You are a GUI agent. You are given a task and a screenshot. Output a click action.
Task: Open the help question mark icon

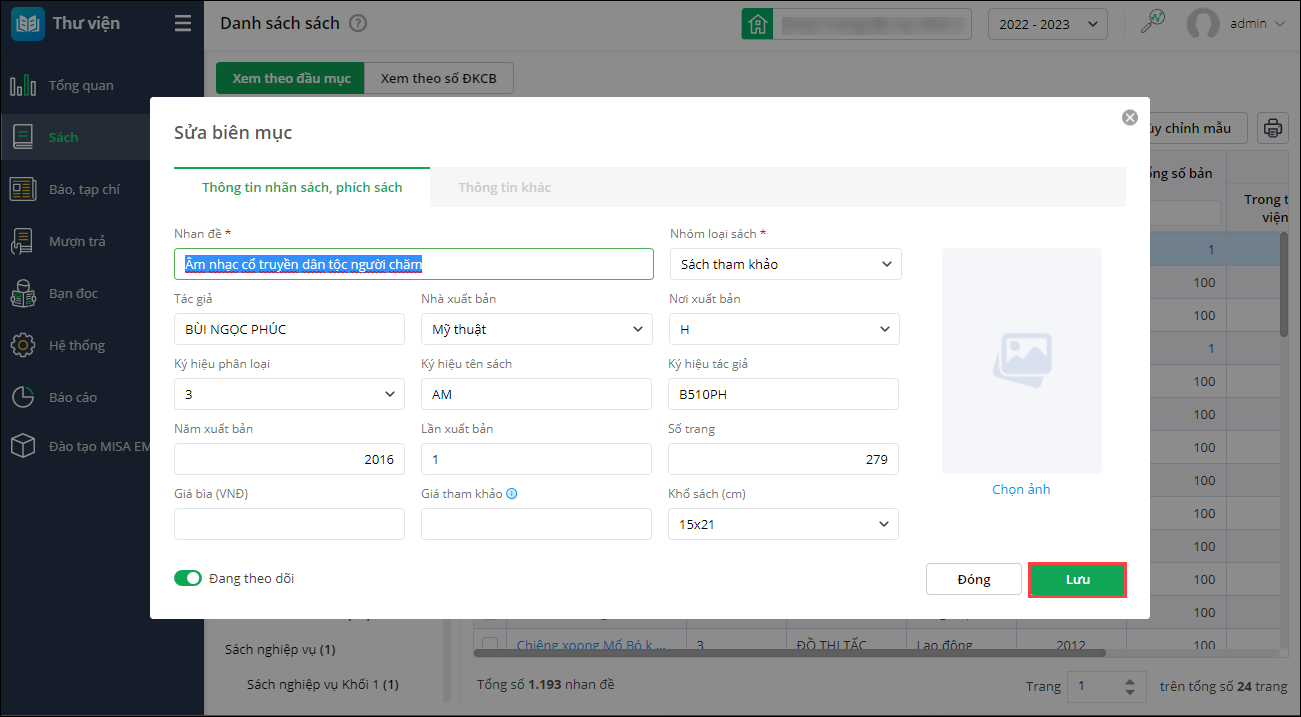[358, 23]
